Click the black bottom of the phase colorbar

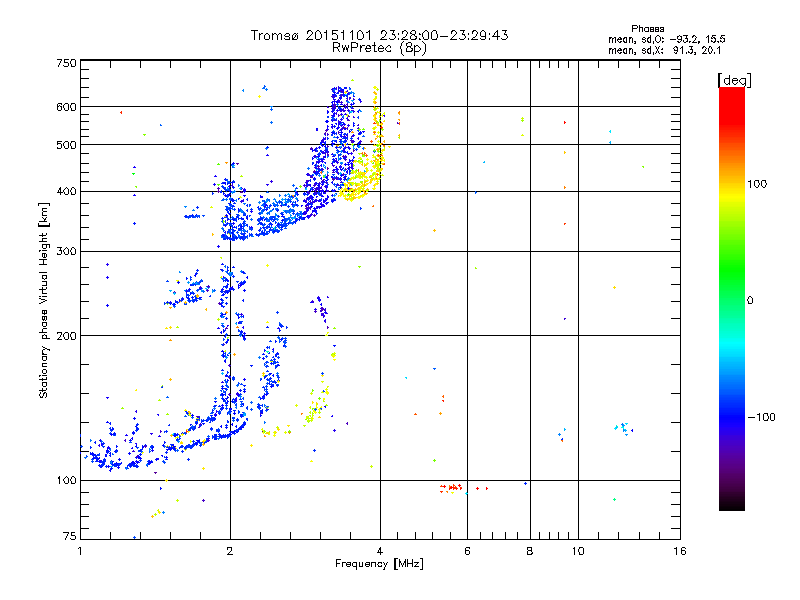[x=732, y=503]
